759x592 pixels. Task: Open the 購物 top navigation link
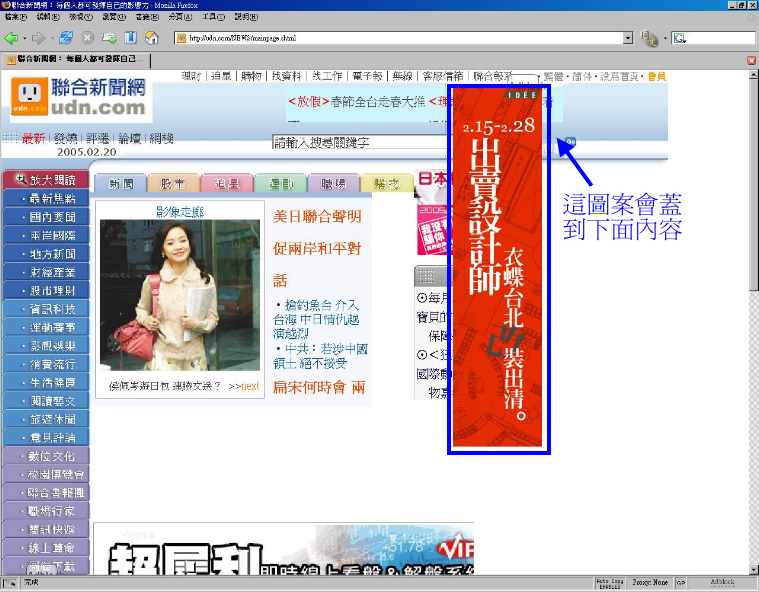click(251, 76)
